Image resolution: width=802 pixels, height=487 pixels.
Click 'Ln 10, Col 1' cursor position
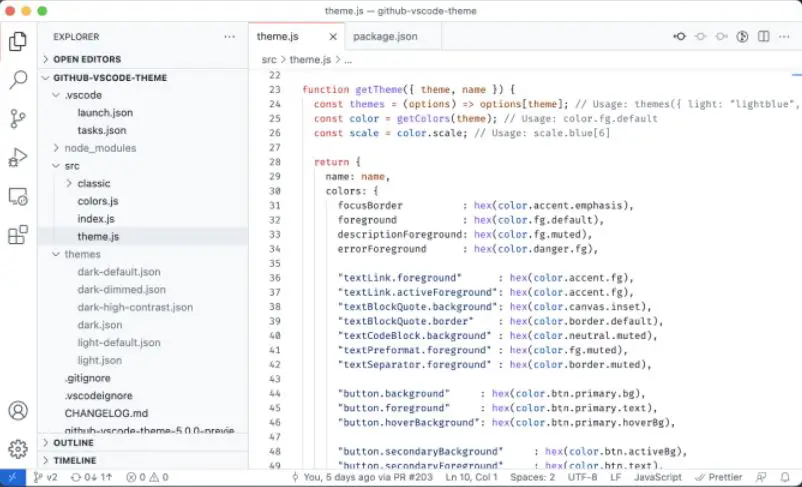[x=471, y=477]
